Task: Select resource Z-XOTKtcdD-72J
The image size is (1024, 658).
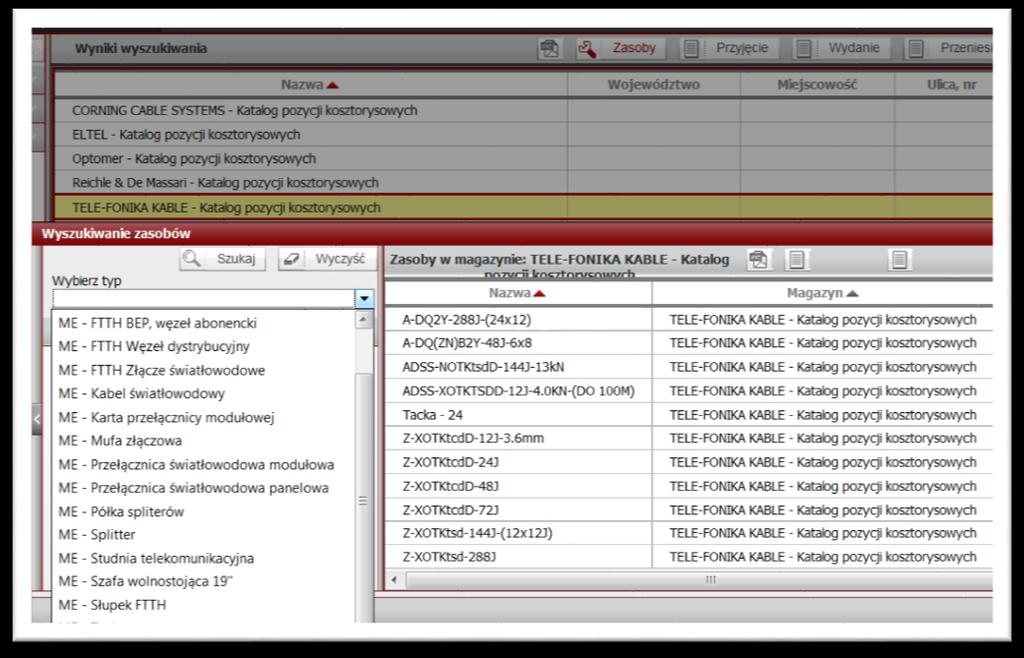Action: click(518, 510)
